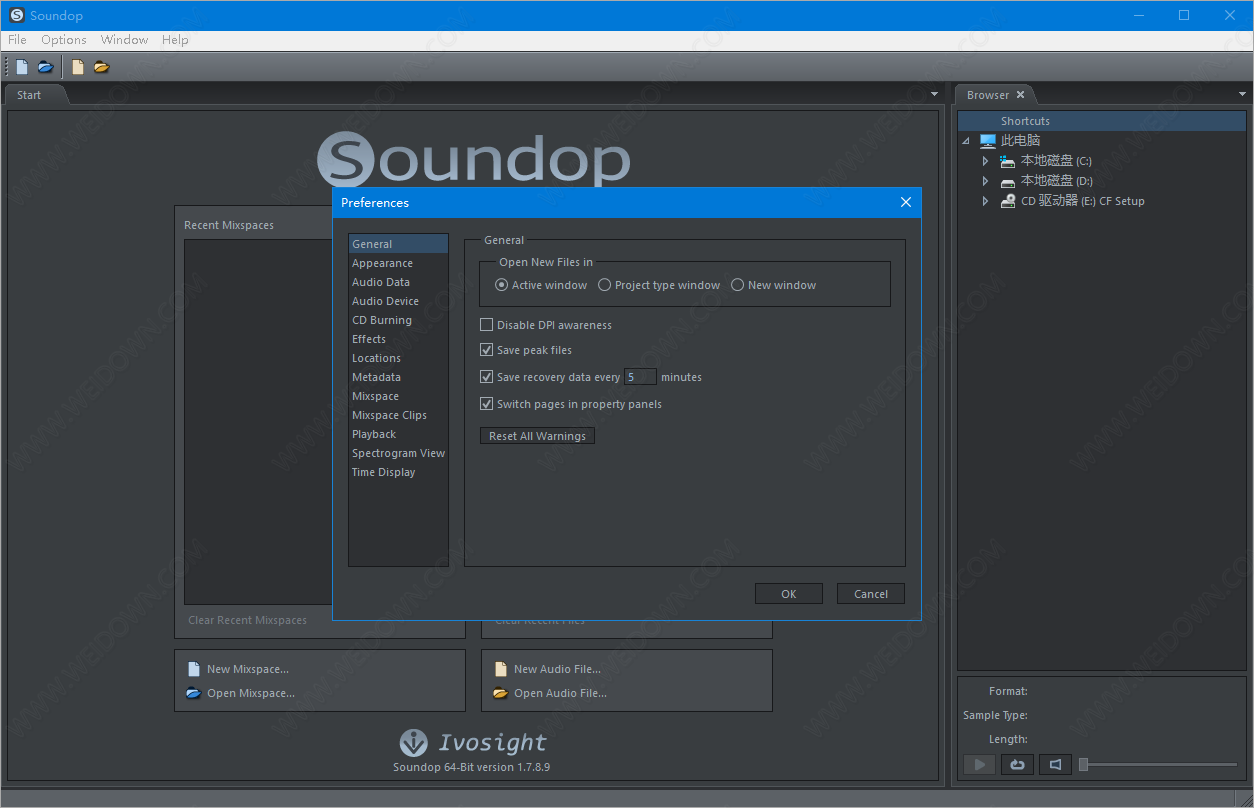Click the Reset All Warnings button
This screenshot has width=1254, height=808.
tap(537, 436)
